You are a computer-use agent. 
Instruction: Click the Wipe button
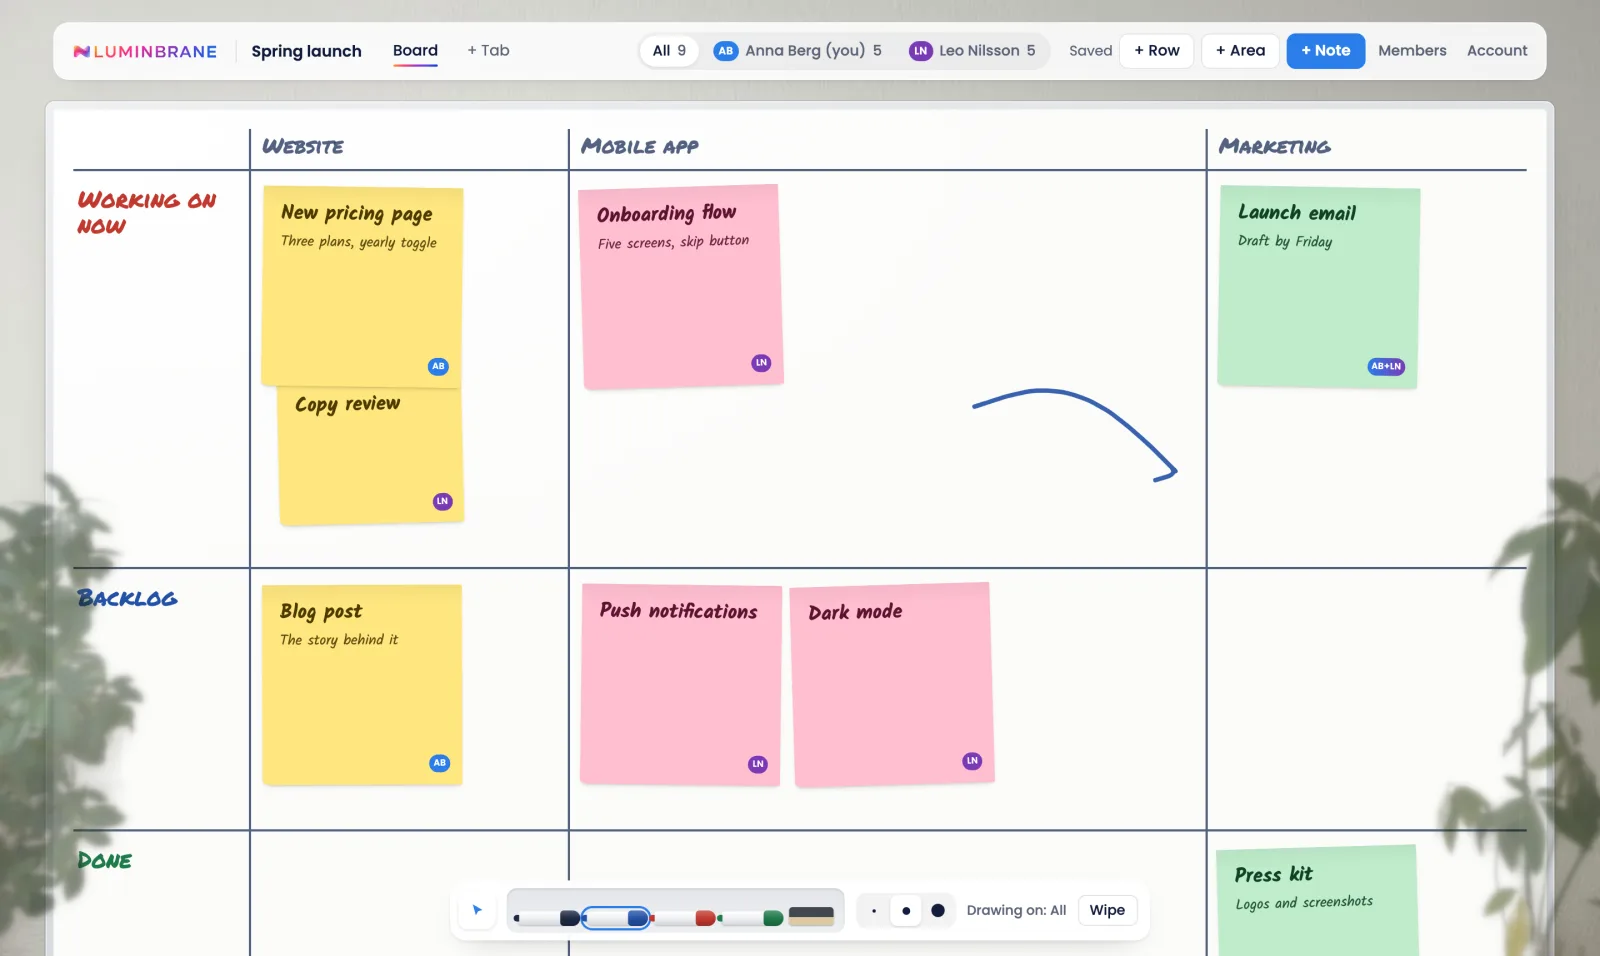tap(1107, 910)
